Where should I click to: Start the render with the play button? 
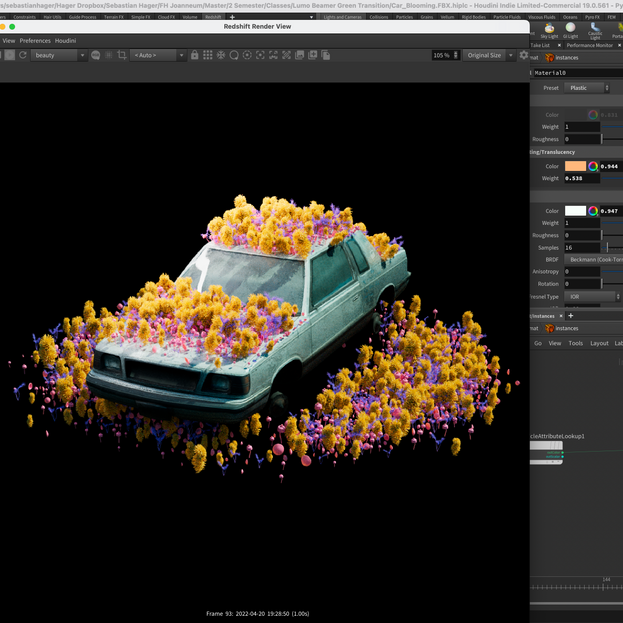[x=10, y=55]
